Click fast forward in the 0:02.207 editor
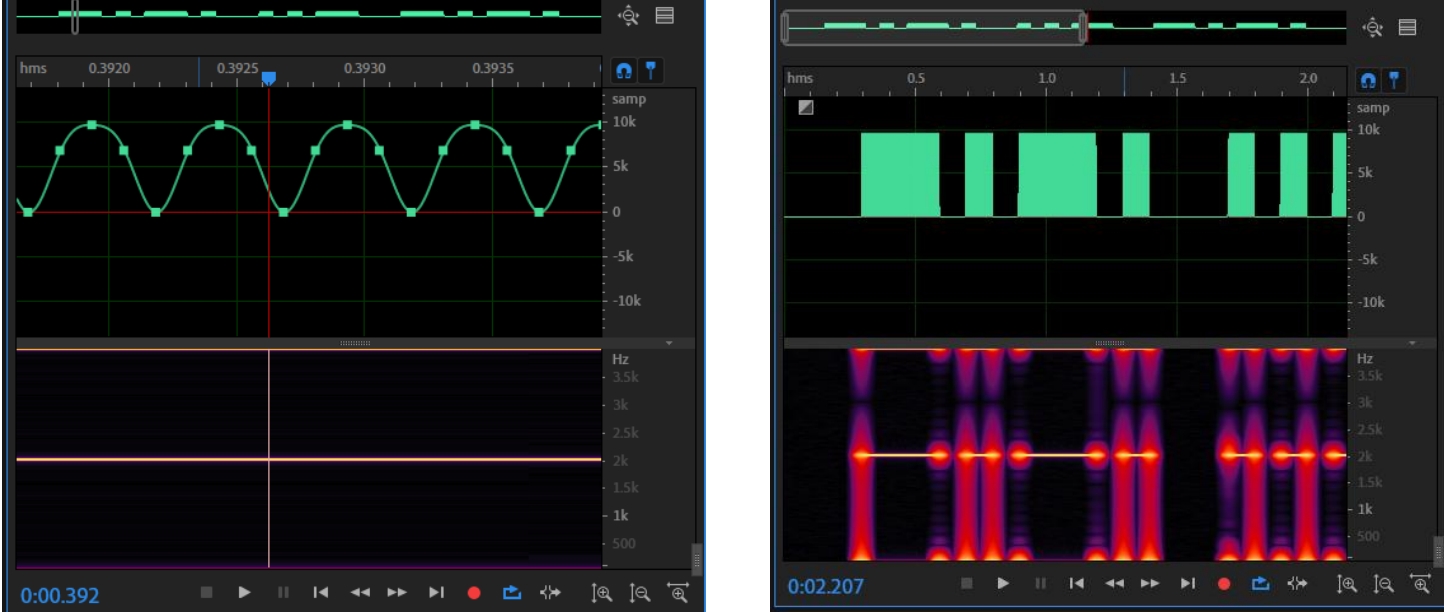This screenshot has height=612, width=1444. 1150,584
